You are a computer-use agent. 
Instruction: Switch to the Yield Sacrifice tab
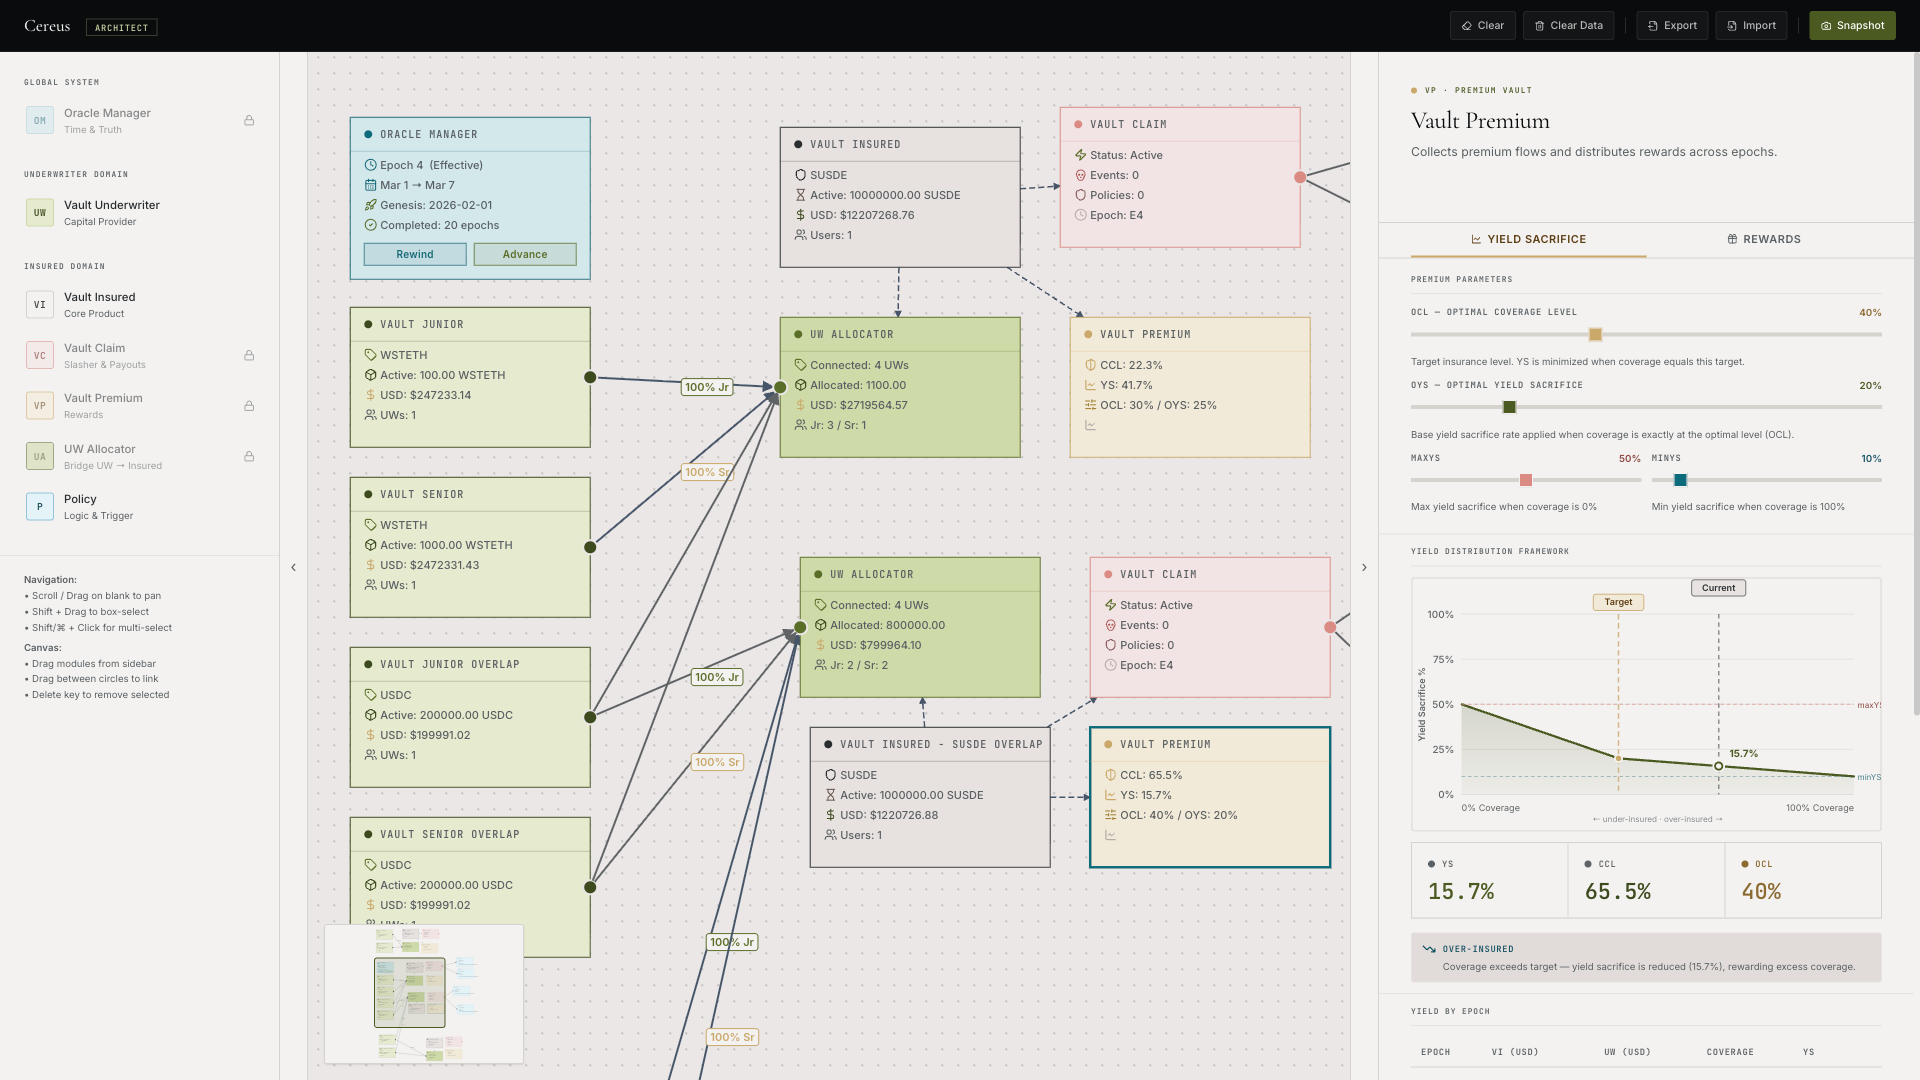coord(1528,239)
